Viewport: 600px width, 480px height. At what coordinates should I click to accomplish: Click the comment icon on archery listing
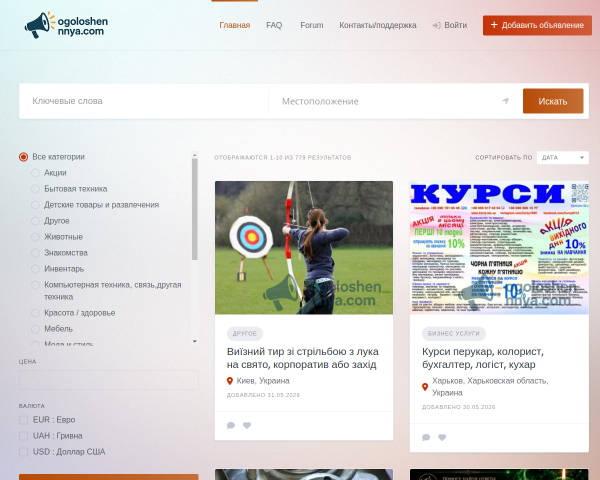[231, 425]
